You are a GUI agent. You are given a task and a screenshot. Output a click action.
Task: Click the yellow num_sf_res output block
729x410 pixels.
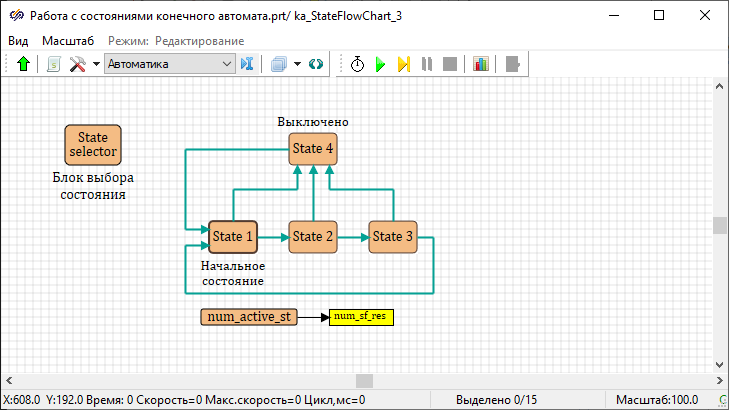pos(359,317)
